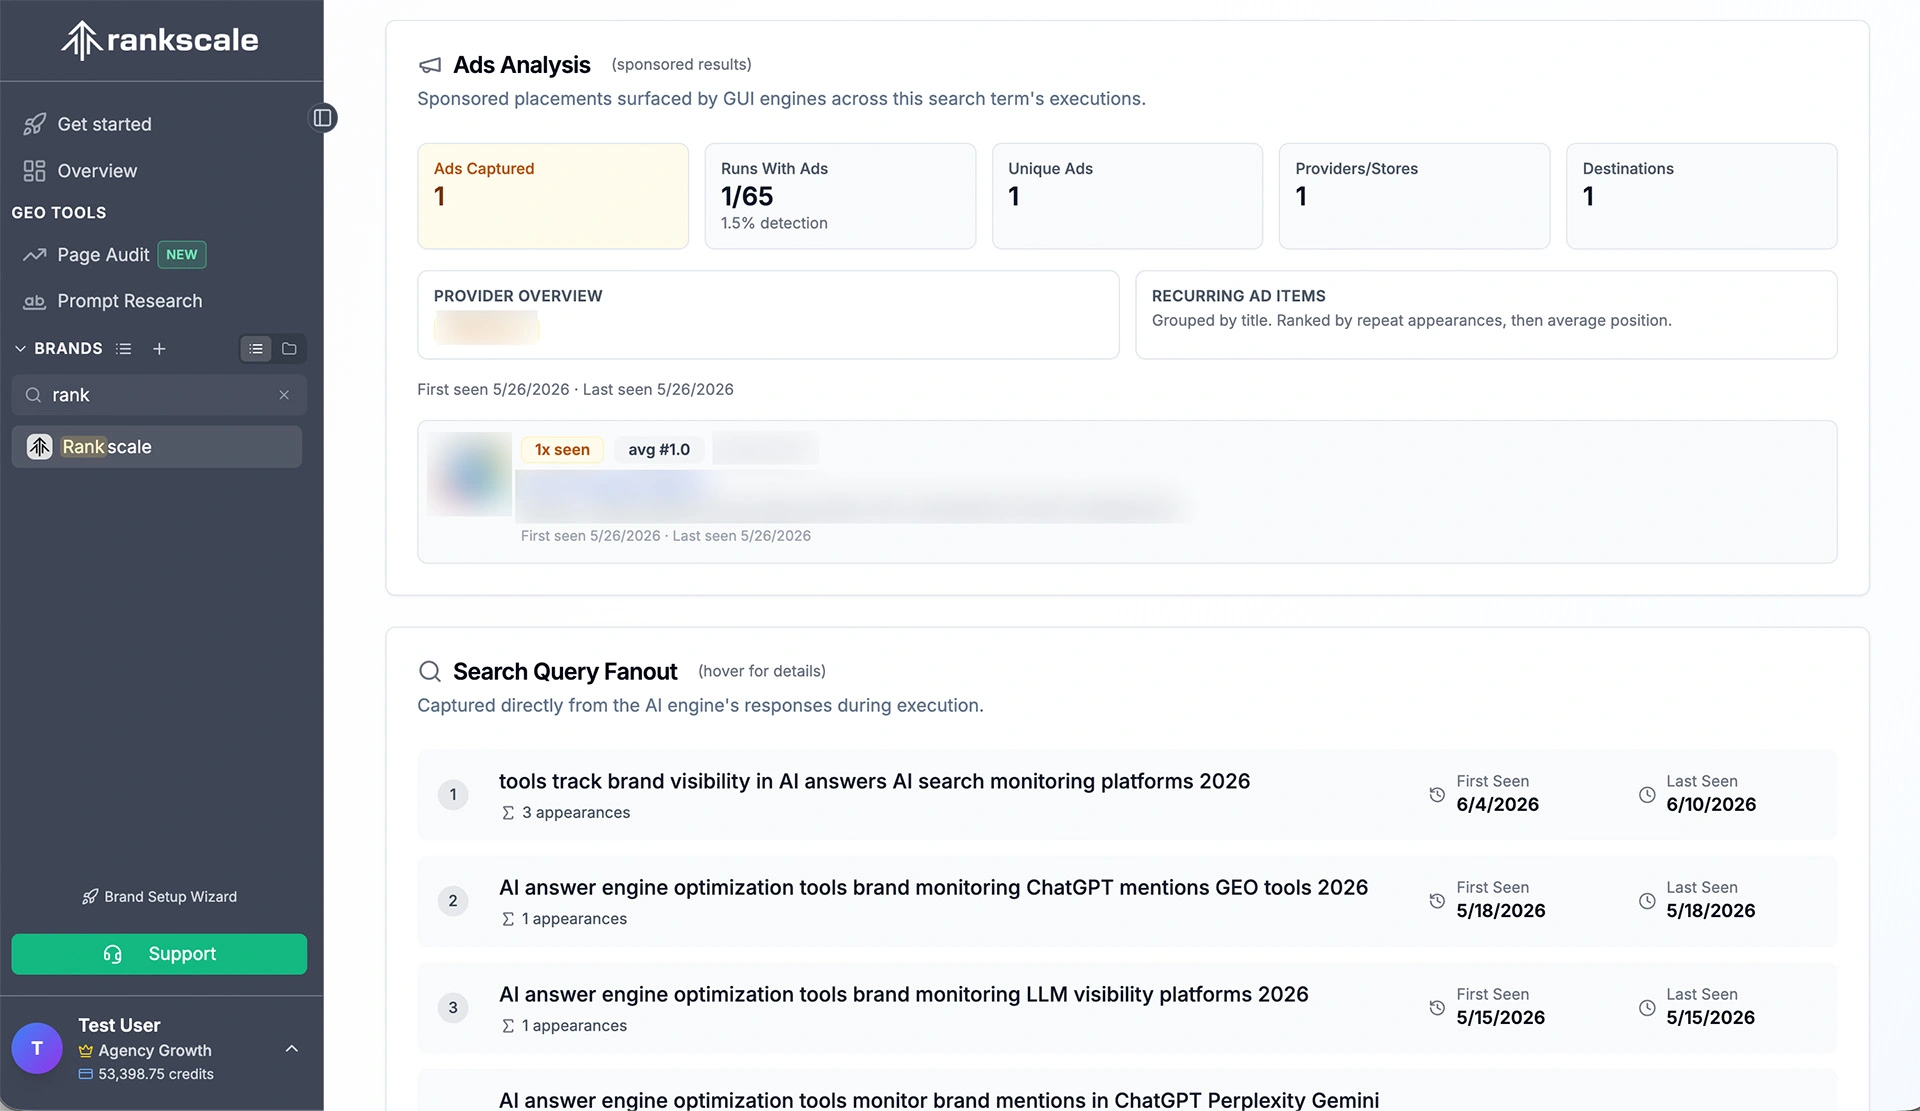Image resolution: width=1920 pixels, height=1111 pixels.
Task: Click the Test User avatar circle
Action: pos(37,1048)
